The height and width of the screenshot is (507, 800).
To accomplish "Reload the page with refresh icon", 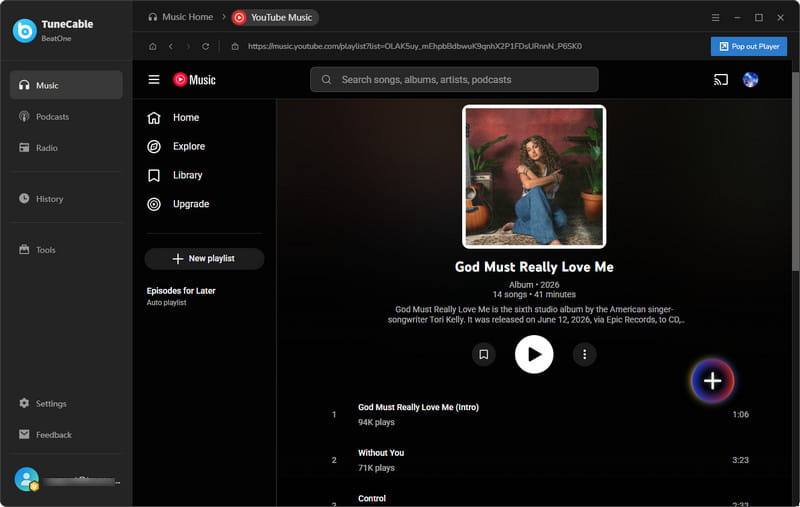I will [205, 46].
